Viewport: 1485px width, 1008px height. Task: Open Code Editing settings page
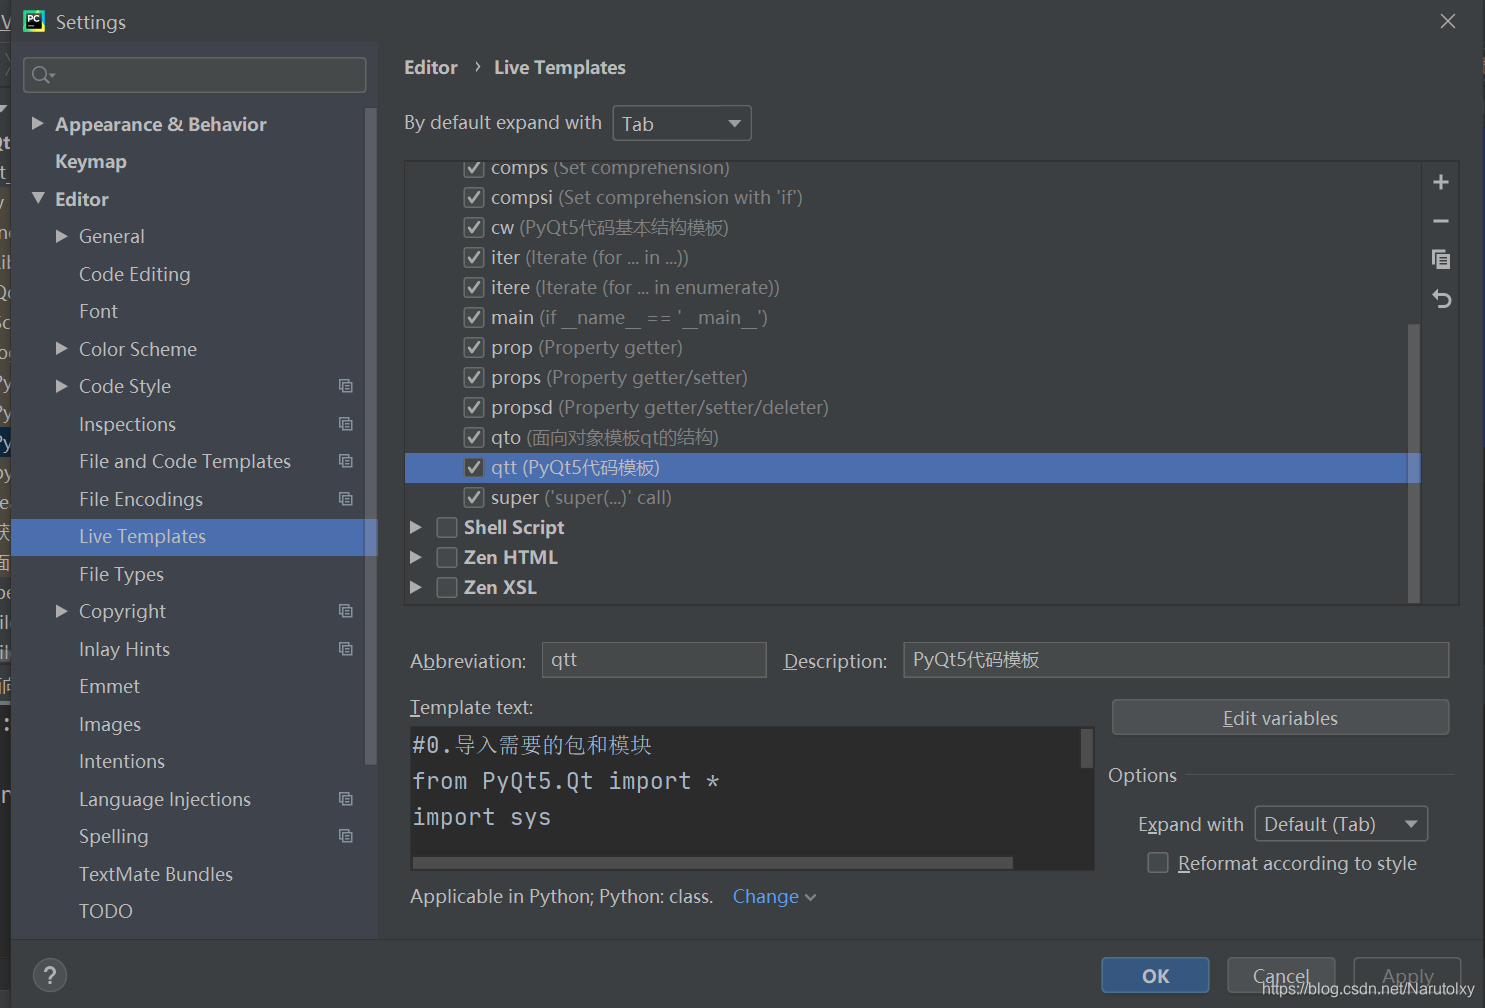(x=134, y=274)
